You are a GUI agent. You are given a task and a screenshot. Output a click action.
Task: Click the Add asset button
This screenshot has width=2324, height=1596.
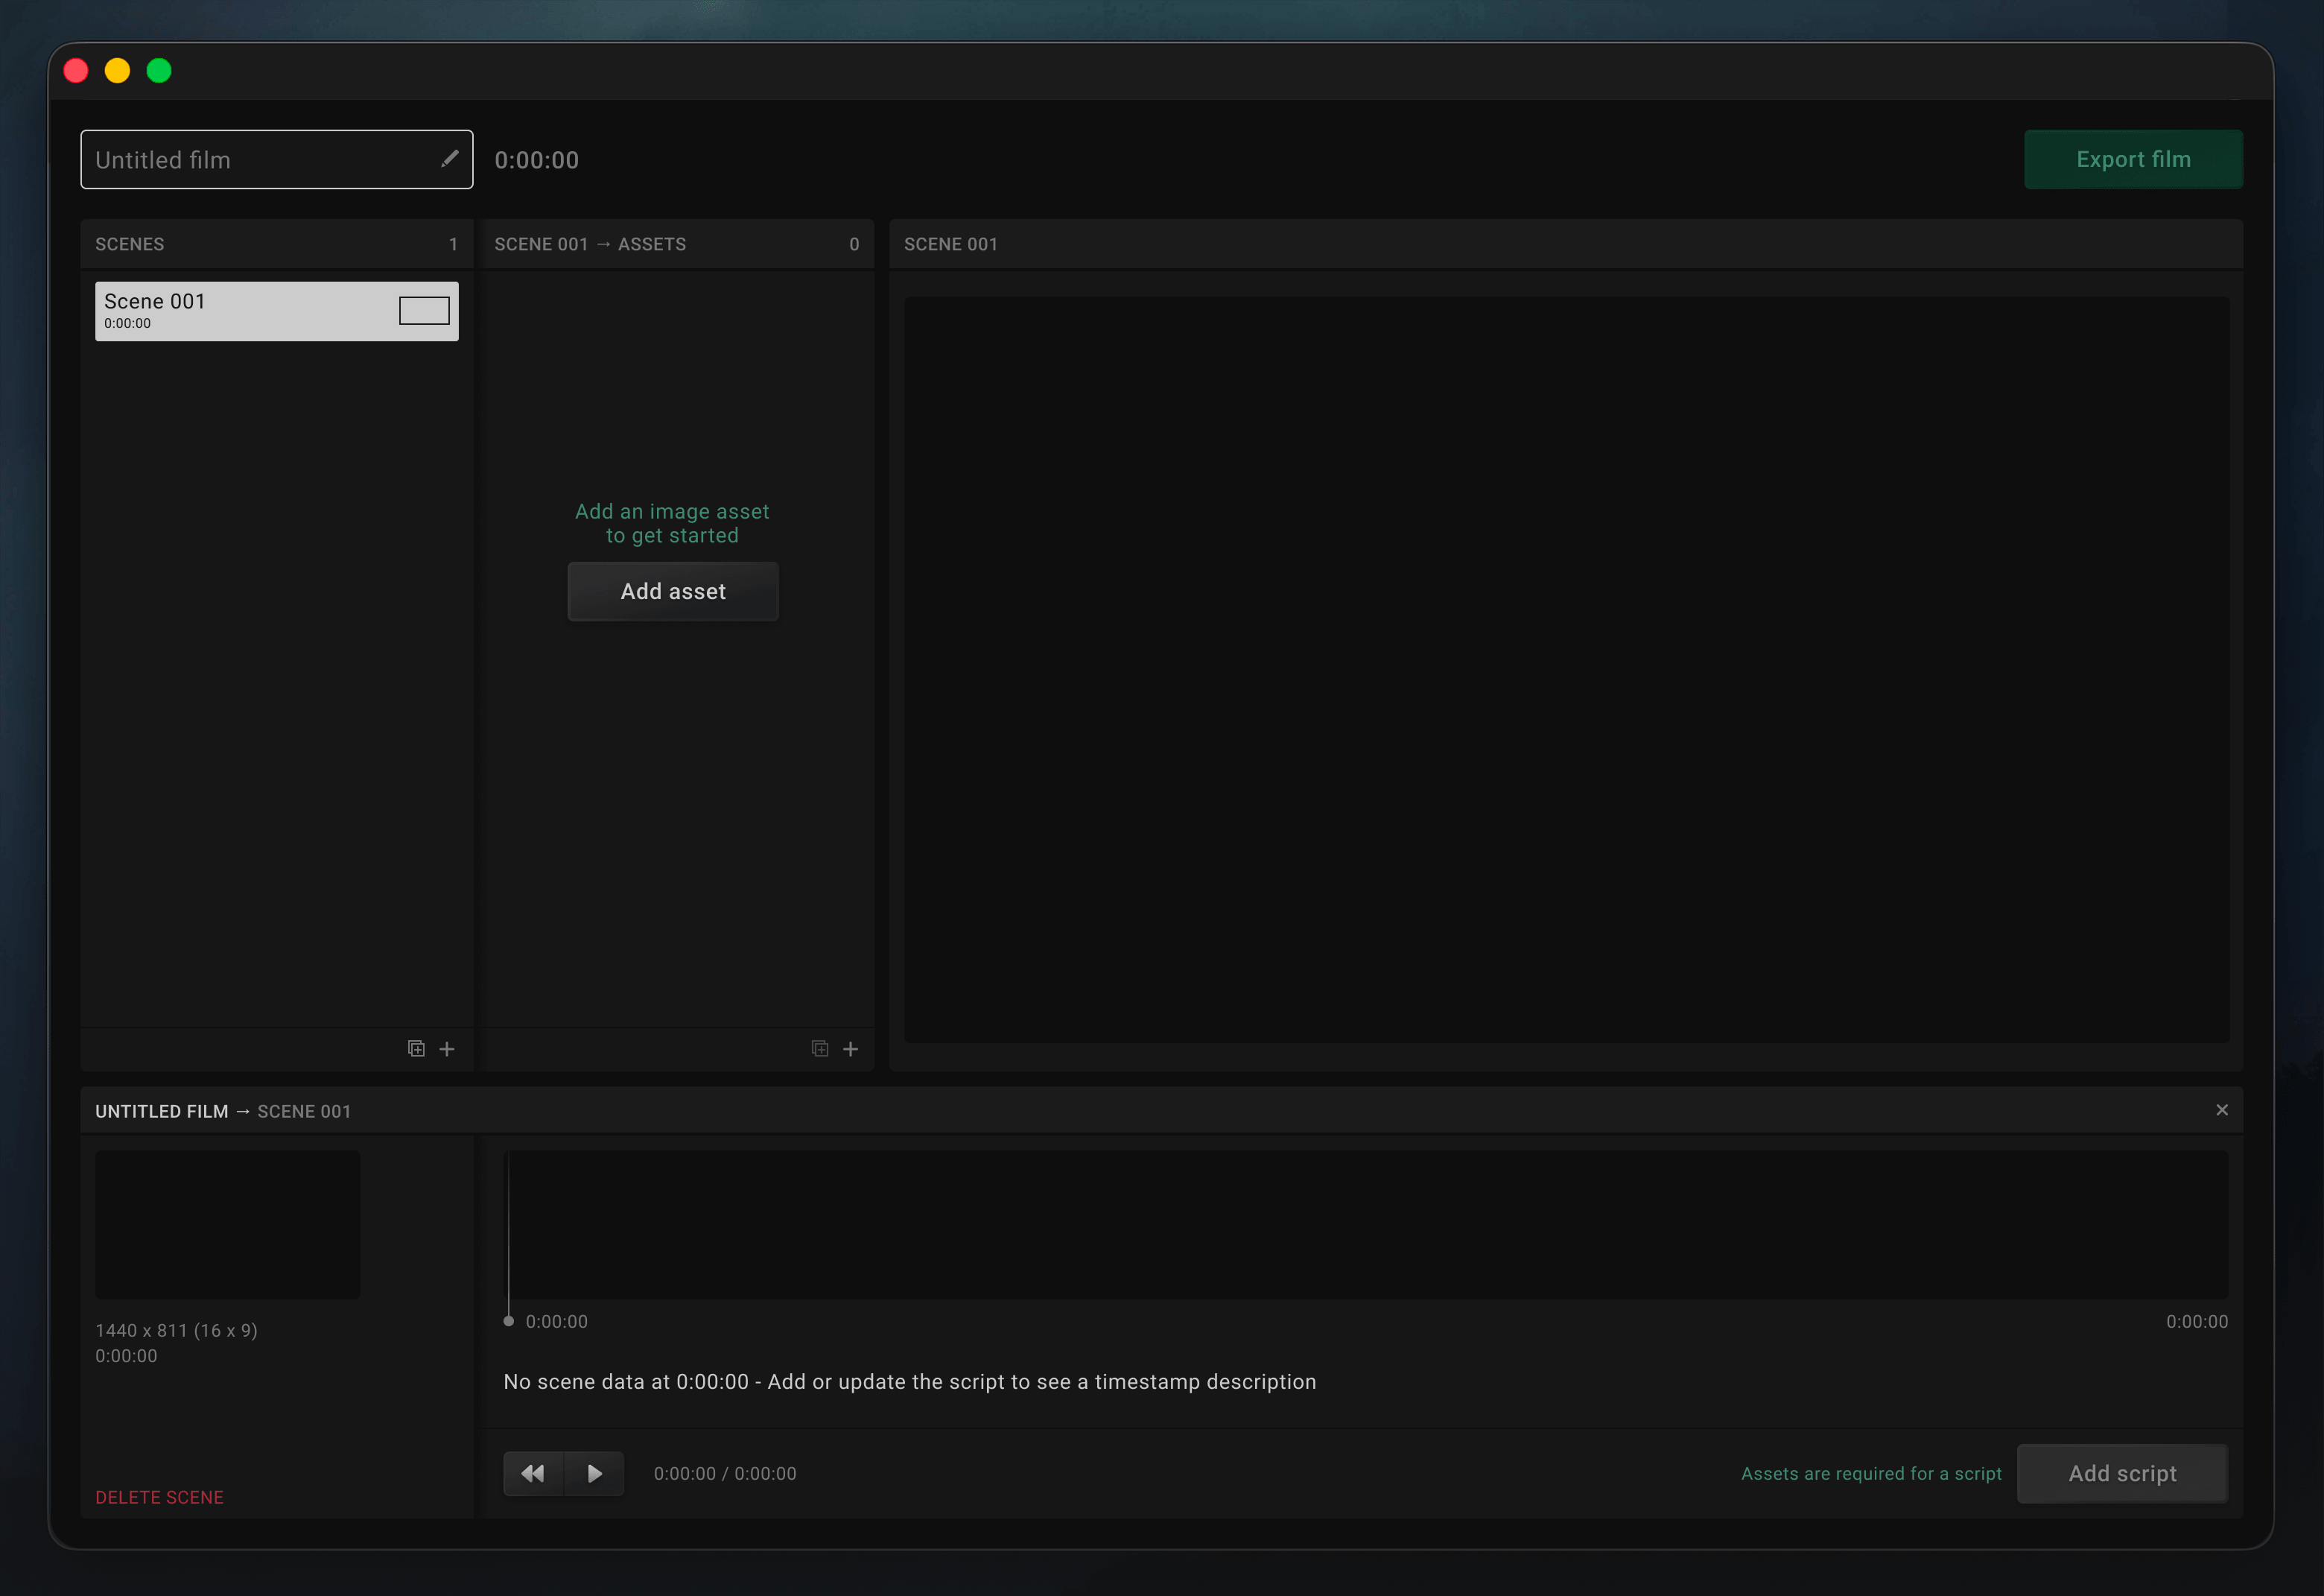(673, 591)
